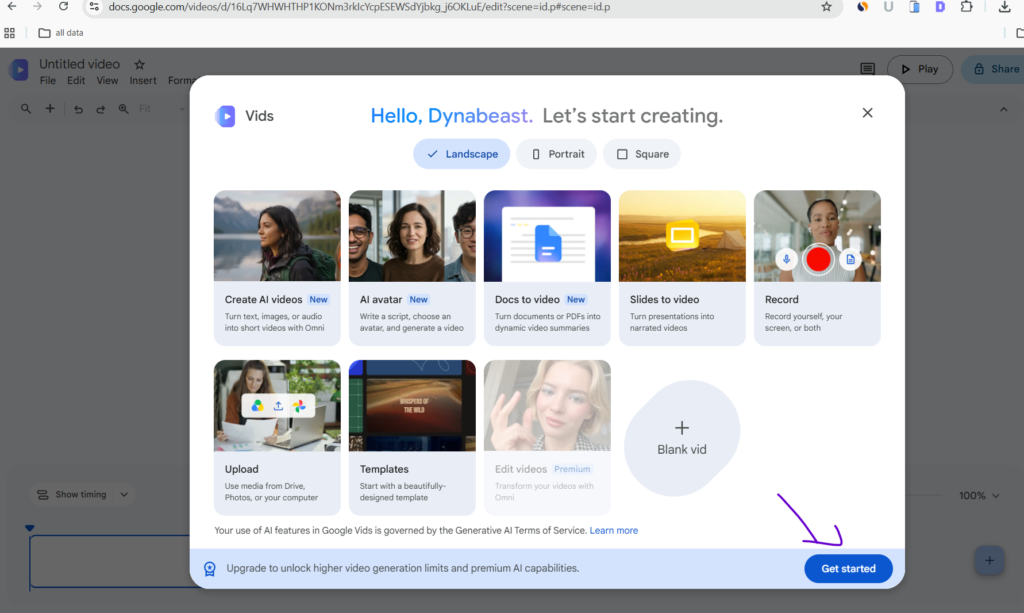The height and width of the screenshot is (613, 1024).
Task: Click the upgrade badge icon in banner
Action: [x=210, y=569]
